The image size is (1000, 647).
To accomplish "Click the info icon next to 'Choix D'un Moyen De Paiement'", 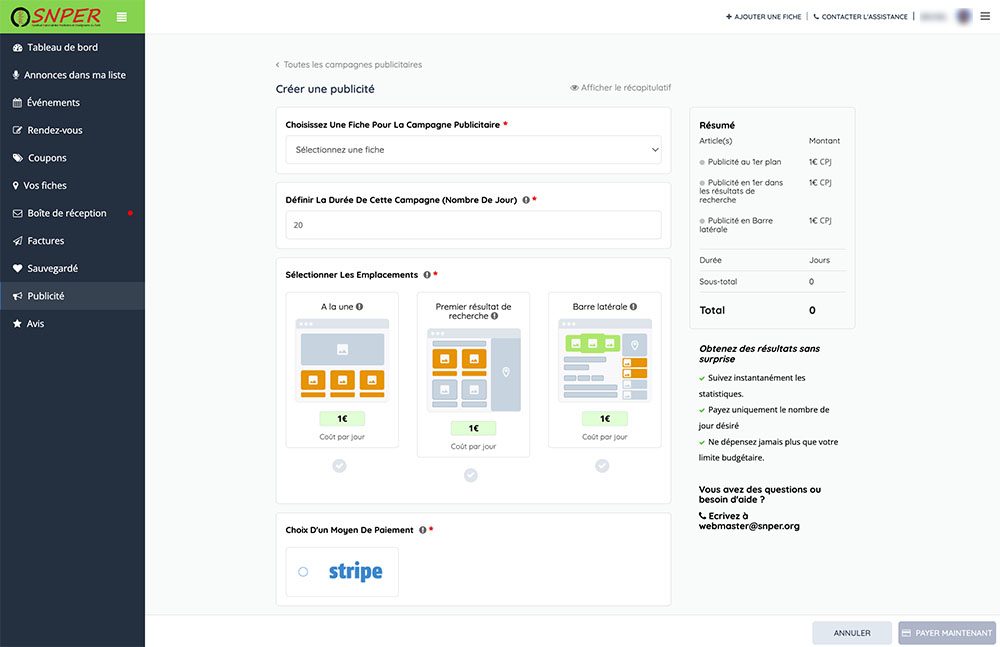I will tap(423, 530).
